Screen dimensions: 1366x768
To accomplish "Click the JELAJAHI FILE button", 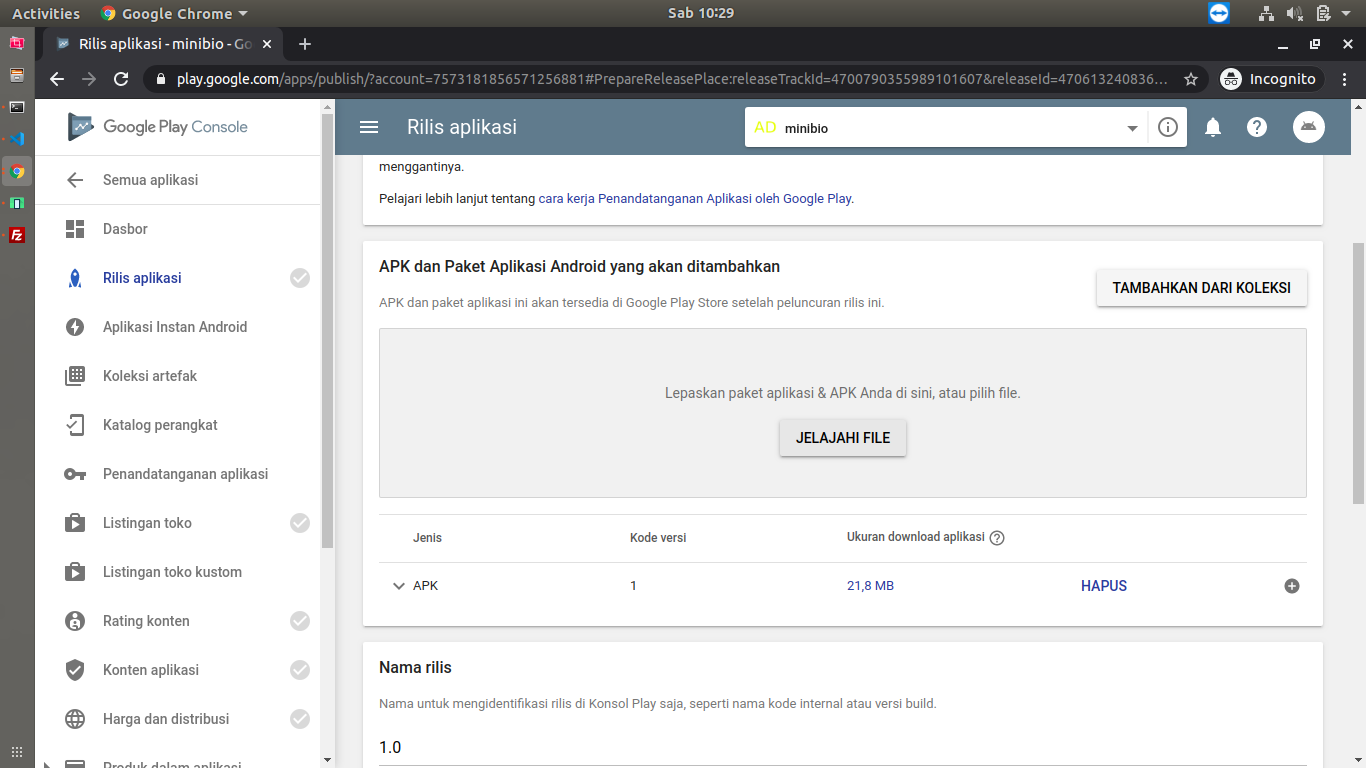I will [843, 438].
